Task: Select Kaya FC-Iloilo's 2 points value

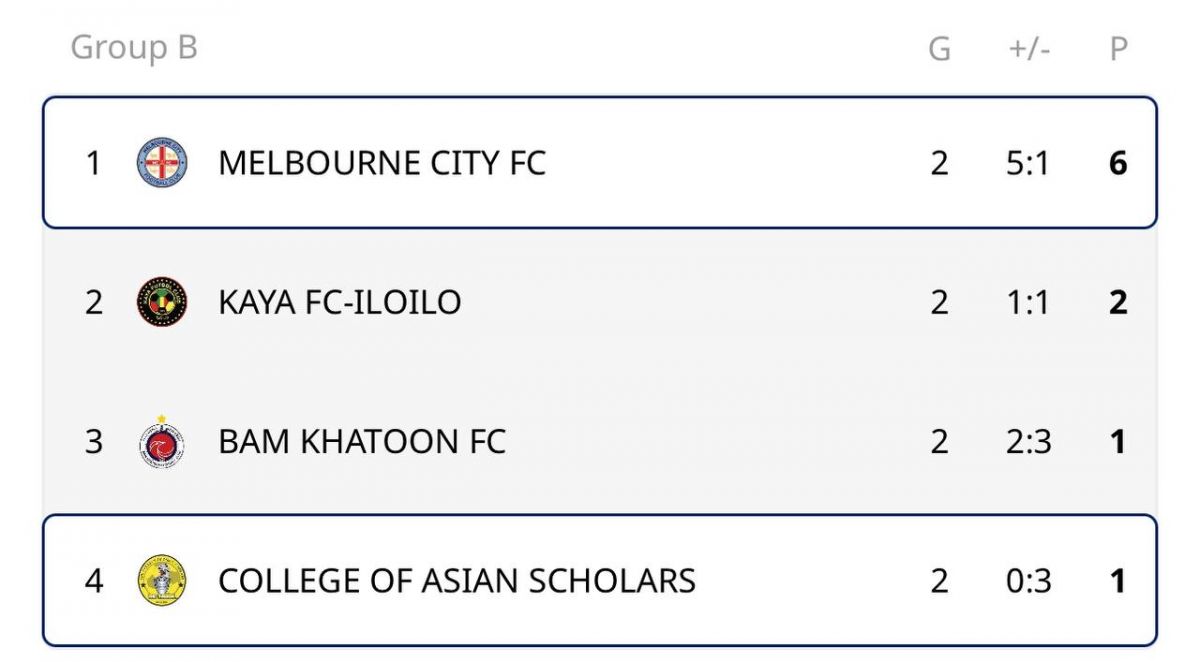Action: 1119,301
